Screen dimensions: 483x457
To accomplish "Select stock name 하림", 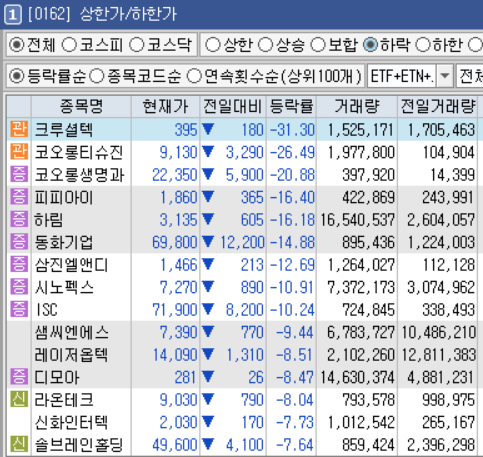I will pos(49,220).
